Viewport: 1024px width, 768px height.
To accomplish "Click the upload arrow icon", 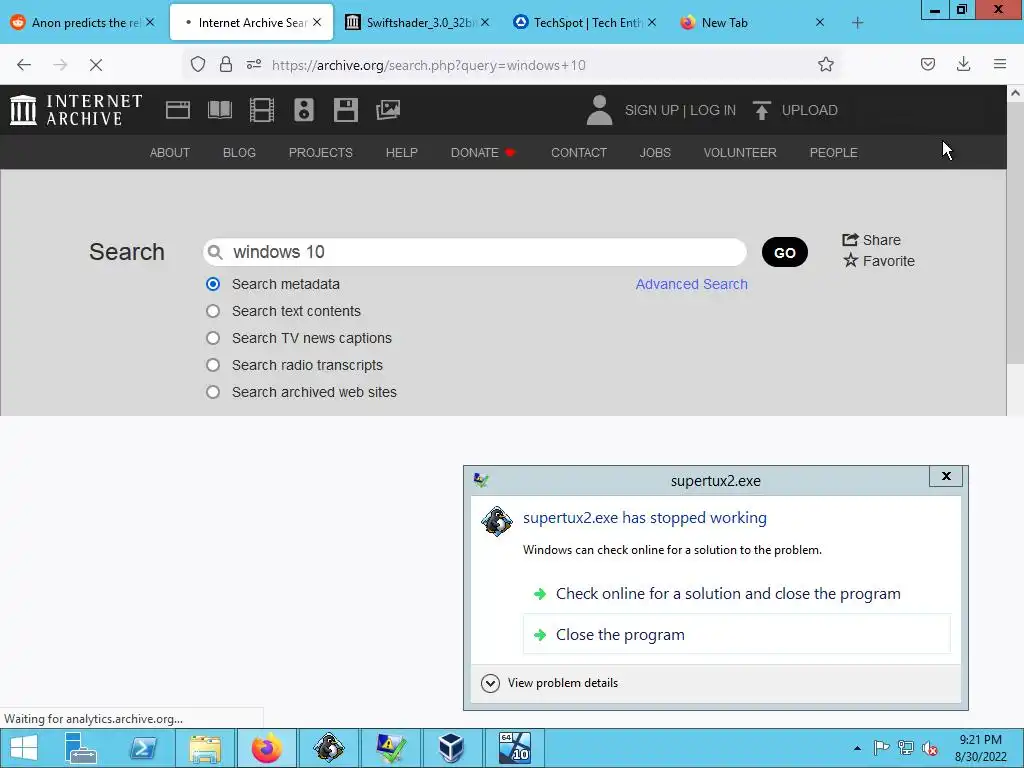I will pyautogui.click(x=761, y=110).
